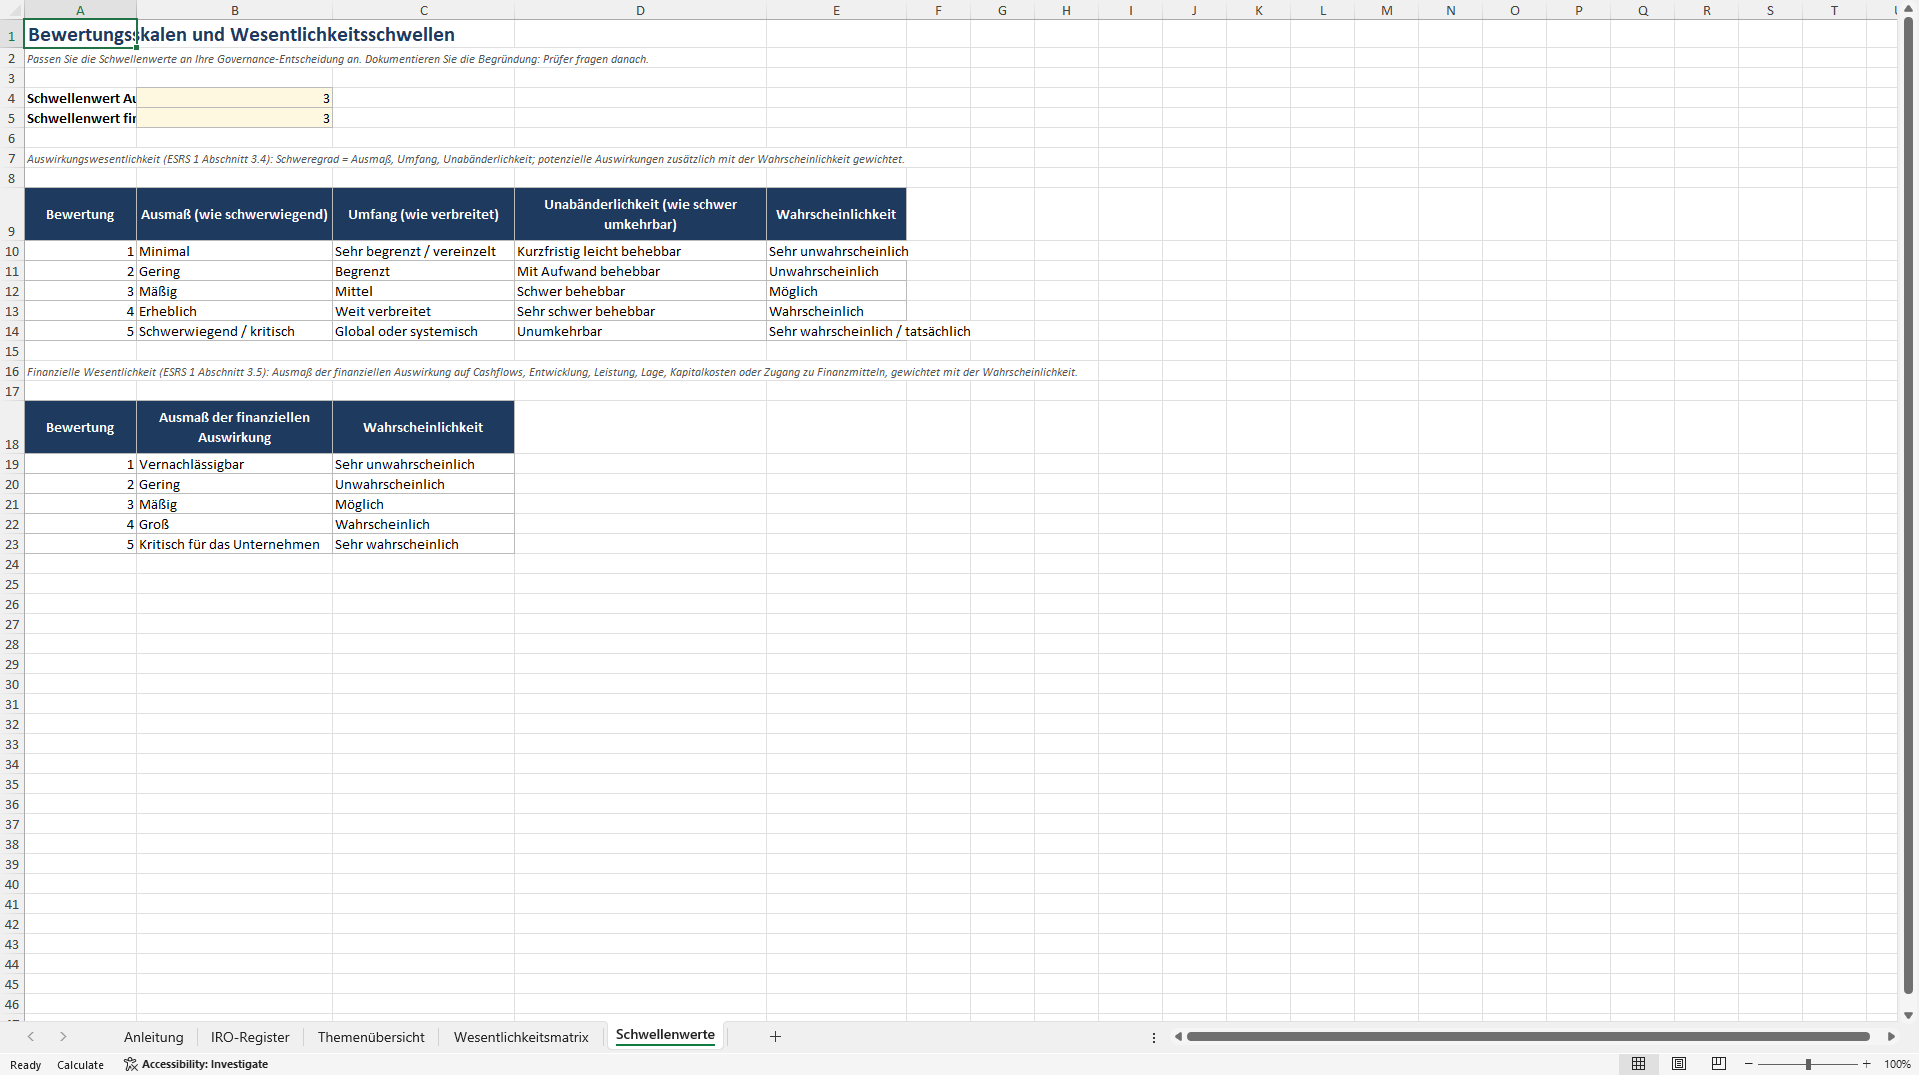Click title cell 'Bewertungsskalen und Wesentlichkeitsschwellen'
The width and height of the screenshot is (1919, 1075).
241,34
